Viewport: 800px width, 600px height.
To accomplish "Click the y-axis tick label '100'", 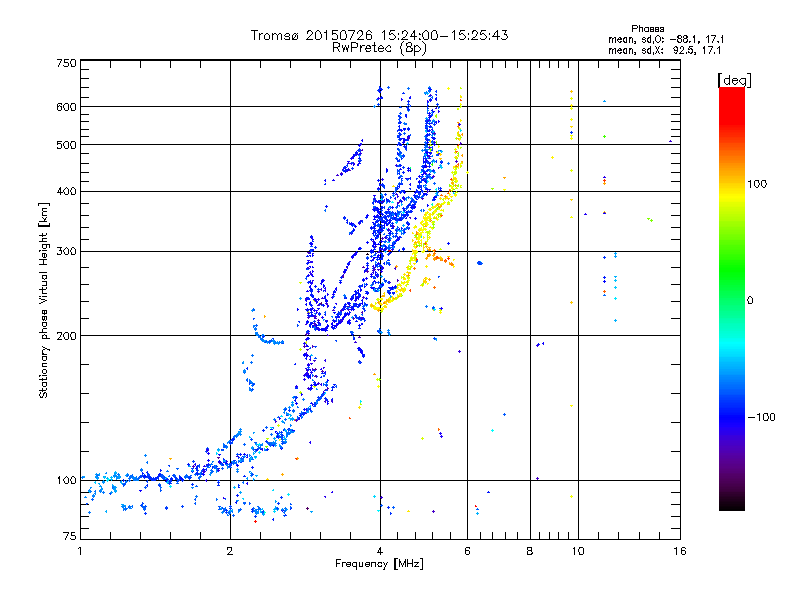I will pos(67,481).
